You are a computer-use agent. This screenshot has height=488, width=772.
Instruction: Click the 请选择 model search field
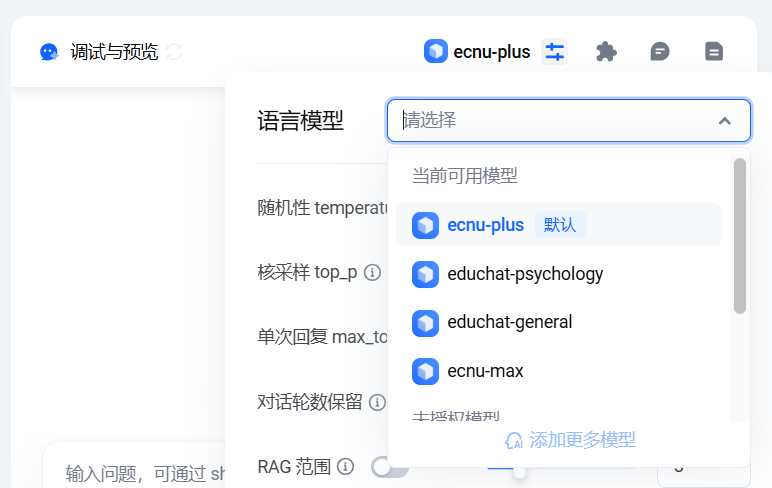coord(569,121)
